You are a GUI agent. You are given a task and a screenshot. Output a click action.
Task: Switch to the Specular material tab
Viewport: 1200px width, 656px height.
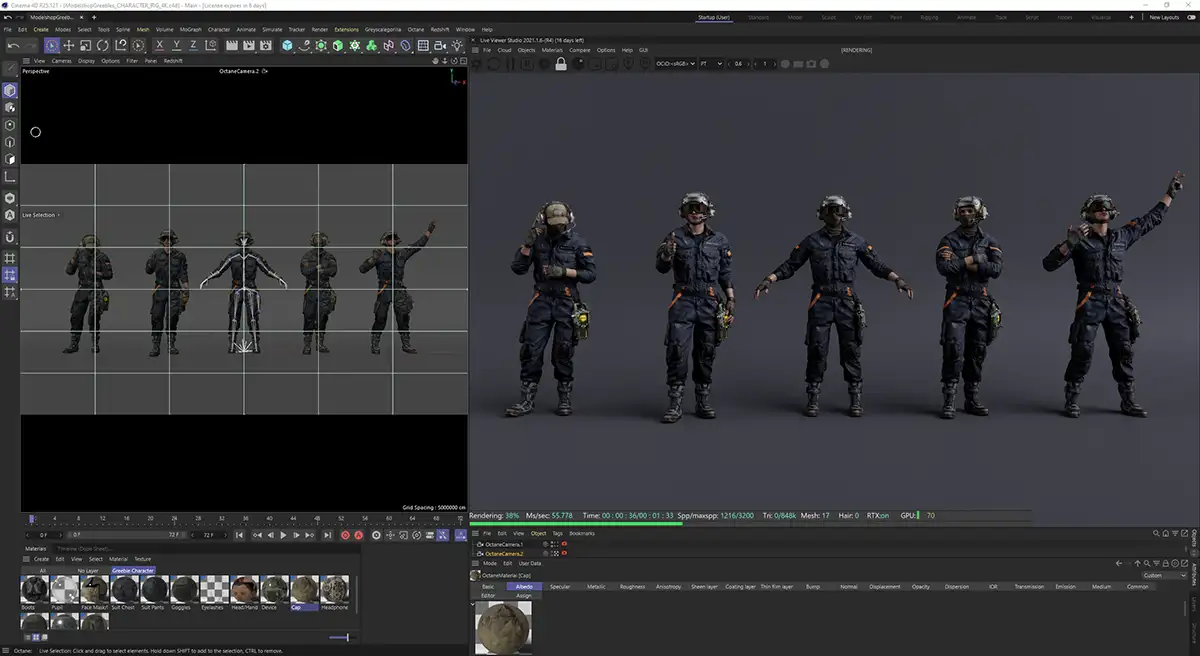point(560,587)
